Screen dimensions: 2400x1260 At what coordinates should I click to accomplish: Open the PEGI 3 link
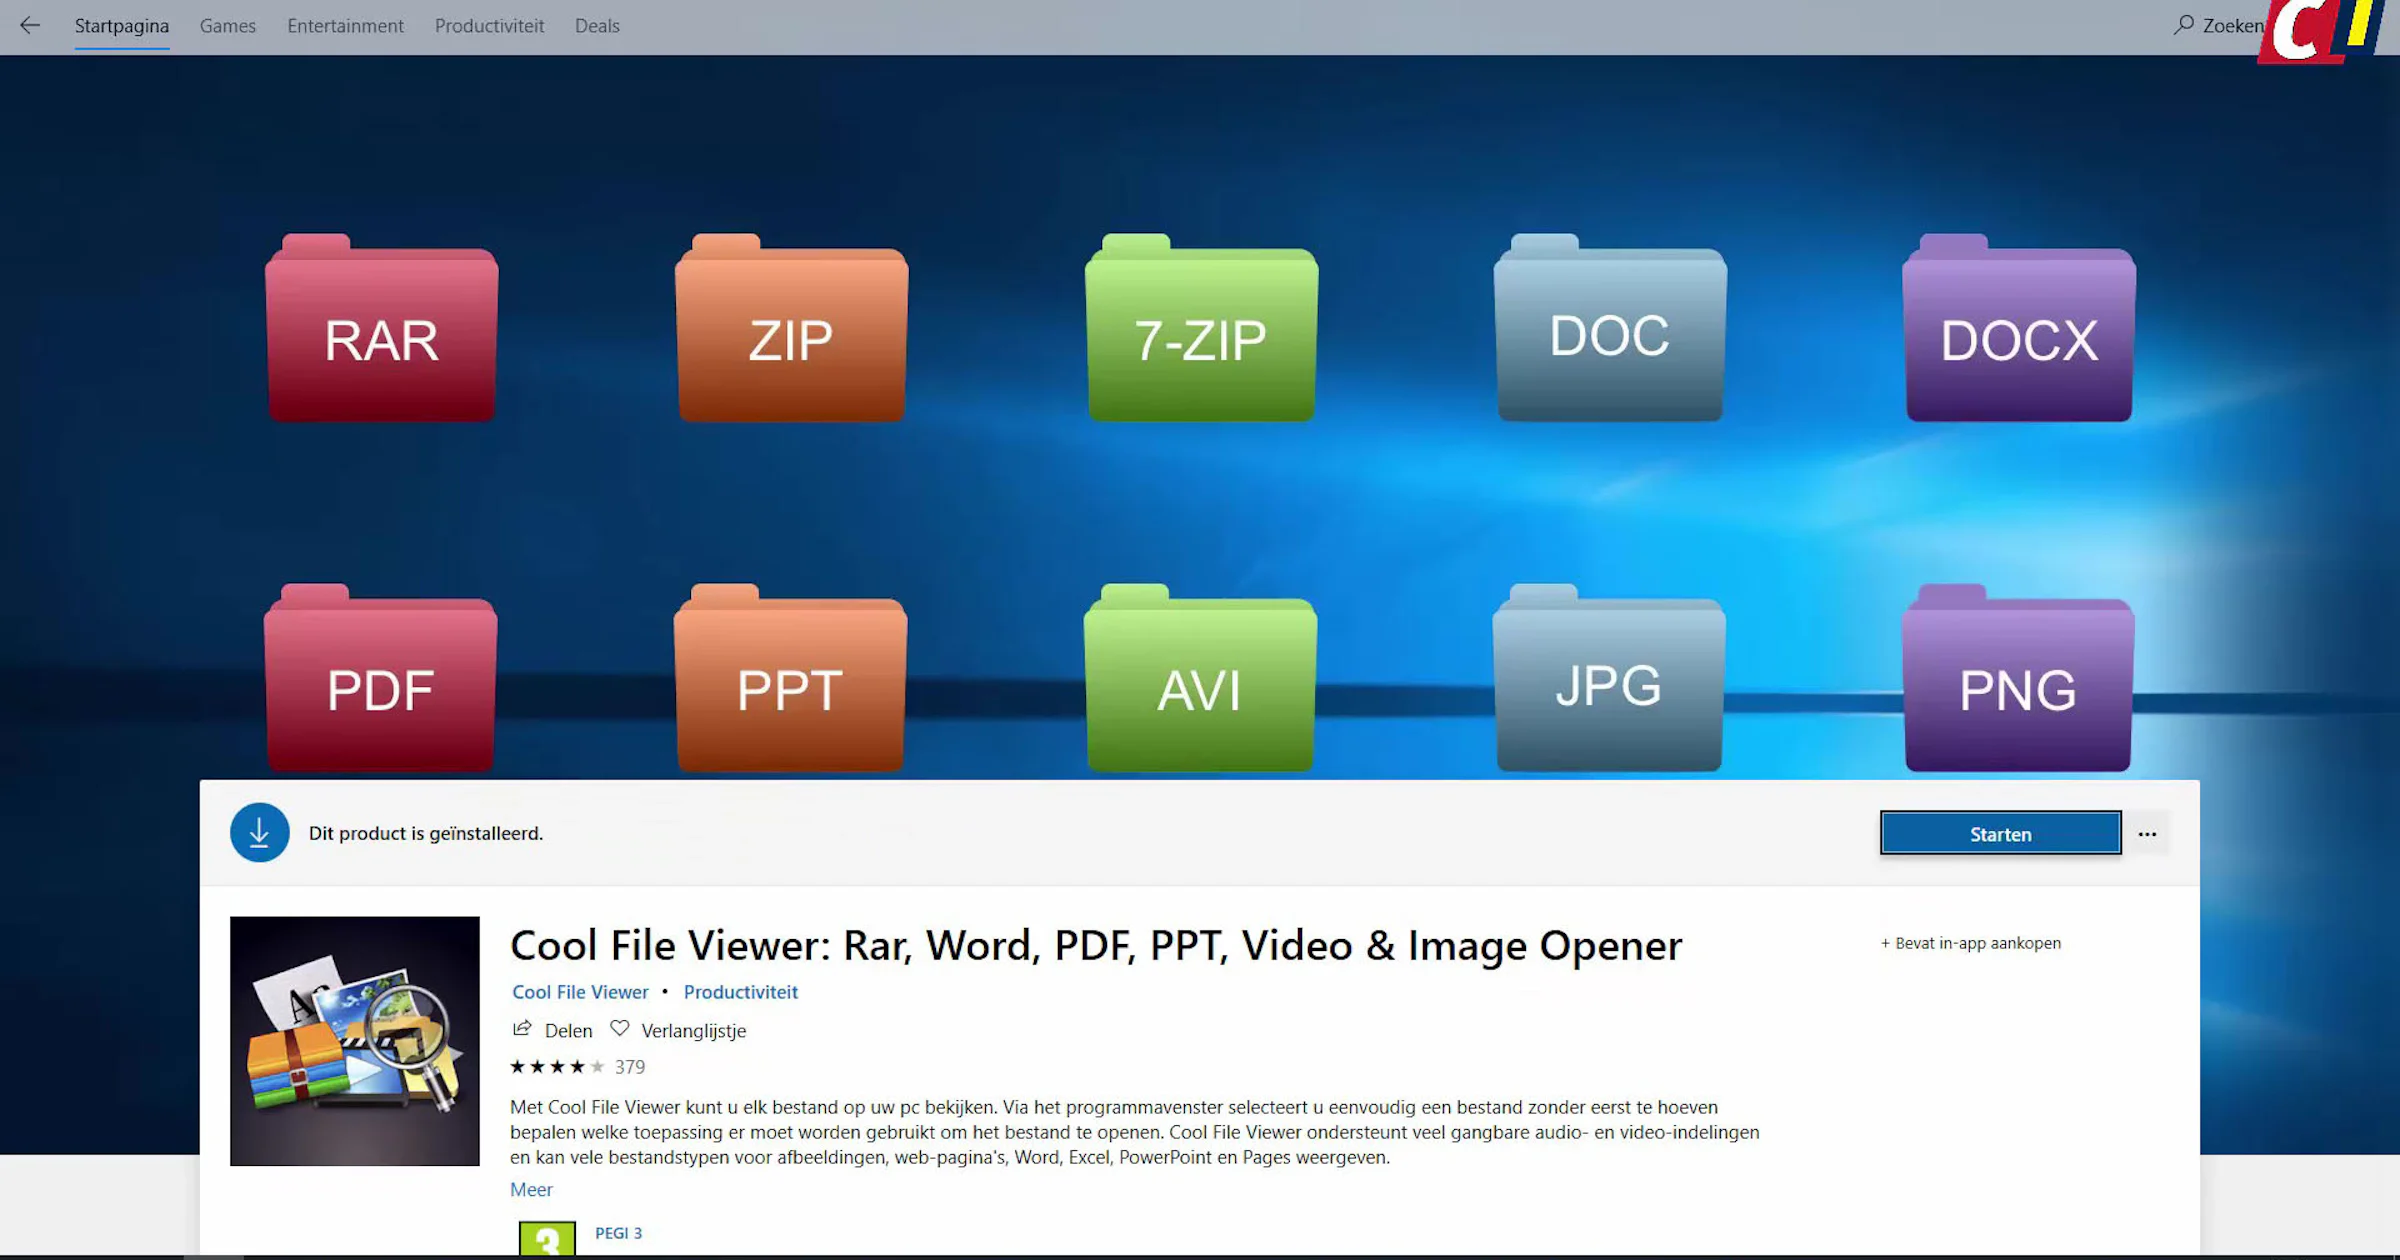pos(619,1234)
